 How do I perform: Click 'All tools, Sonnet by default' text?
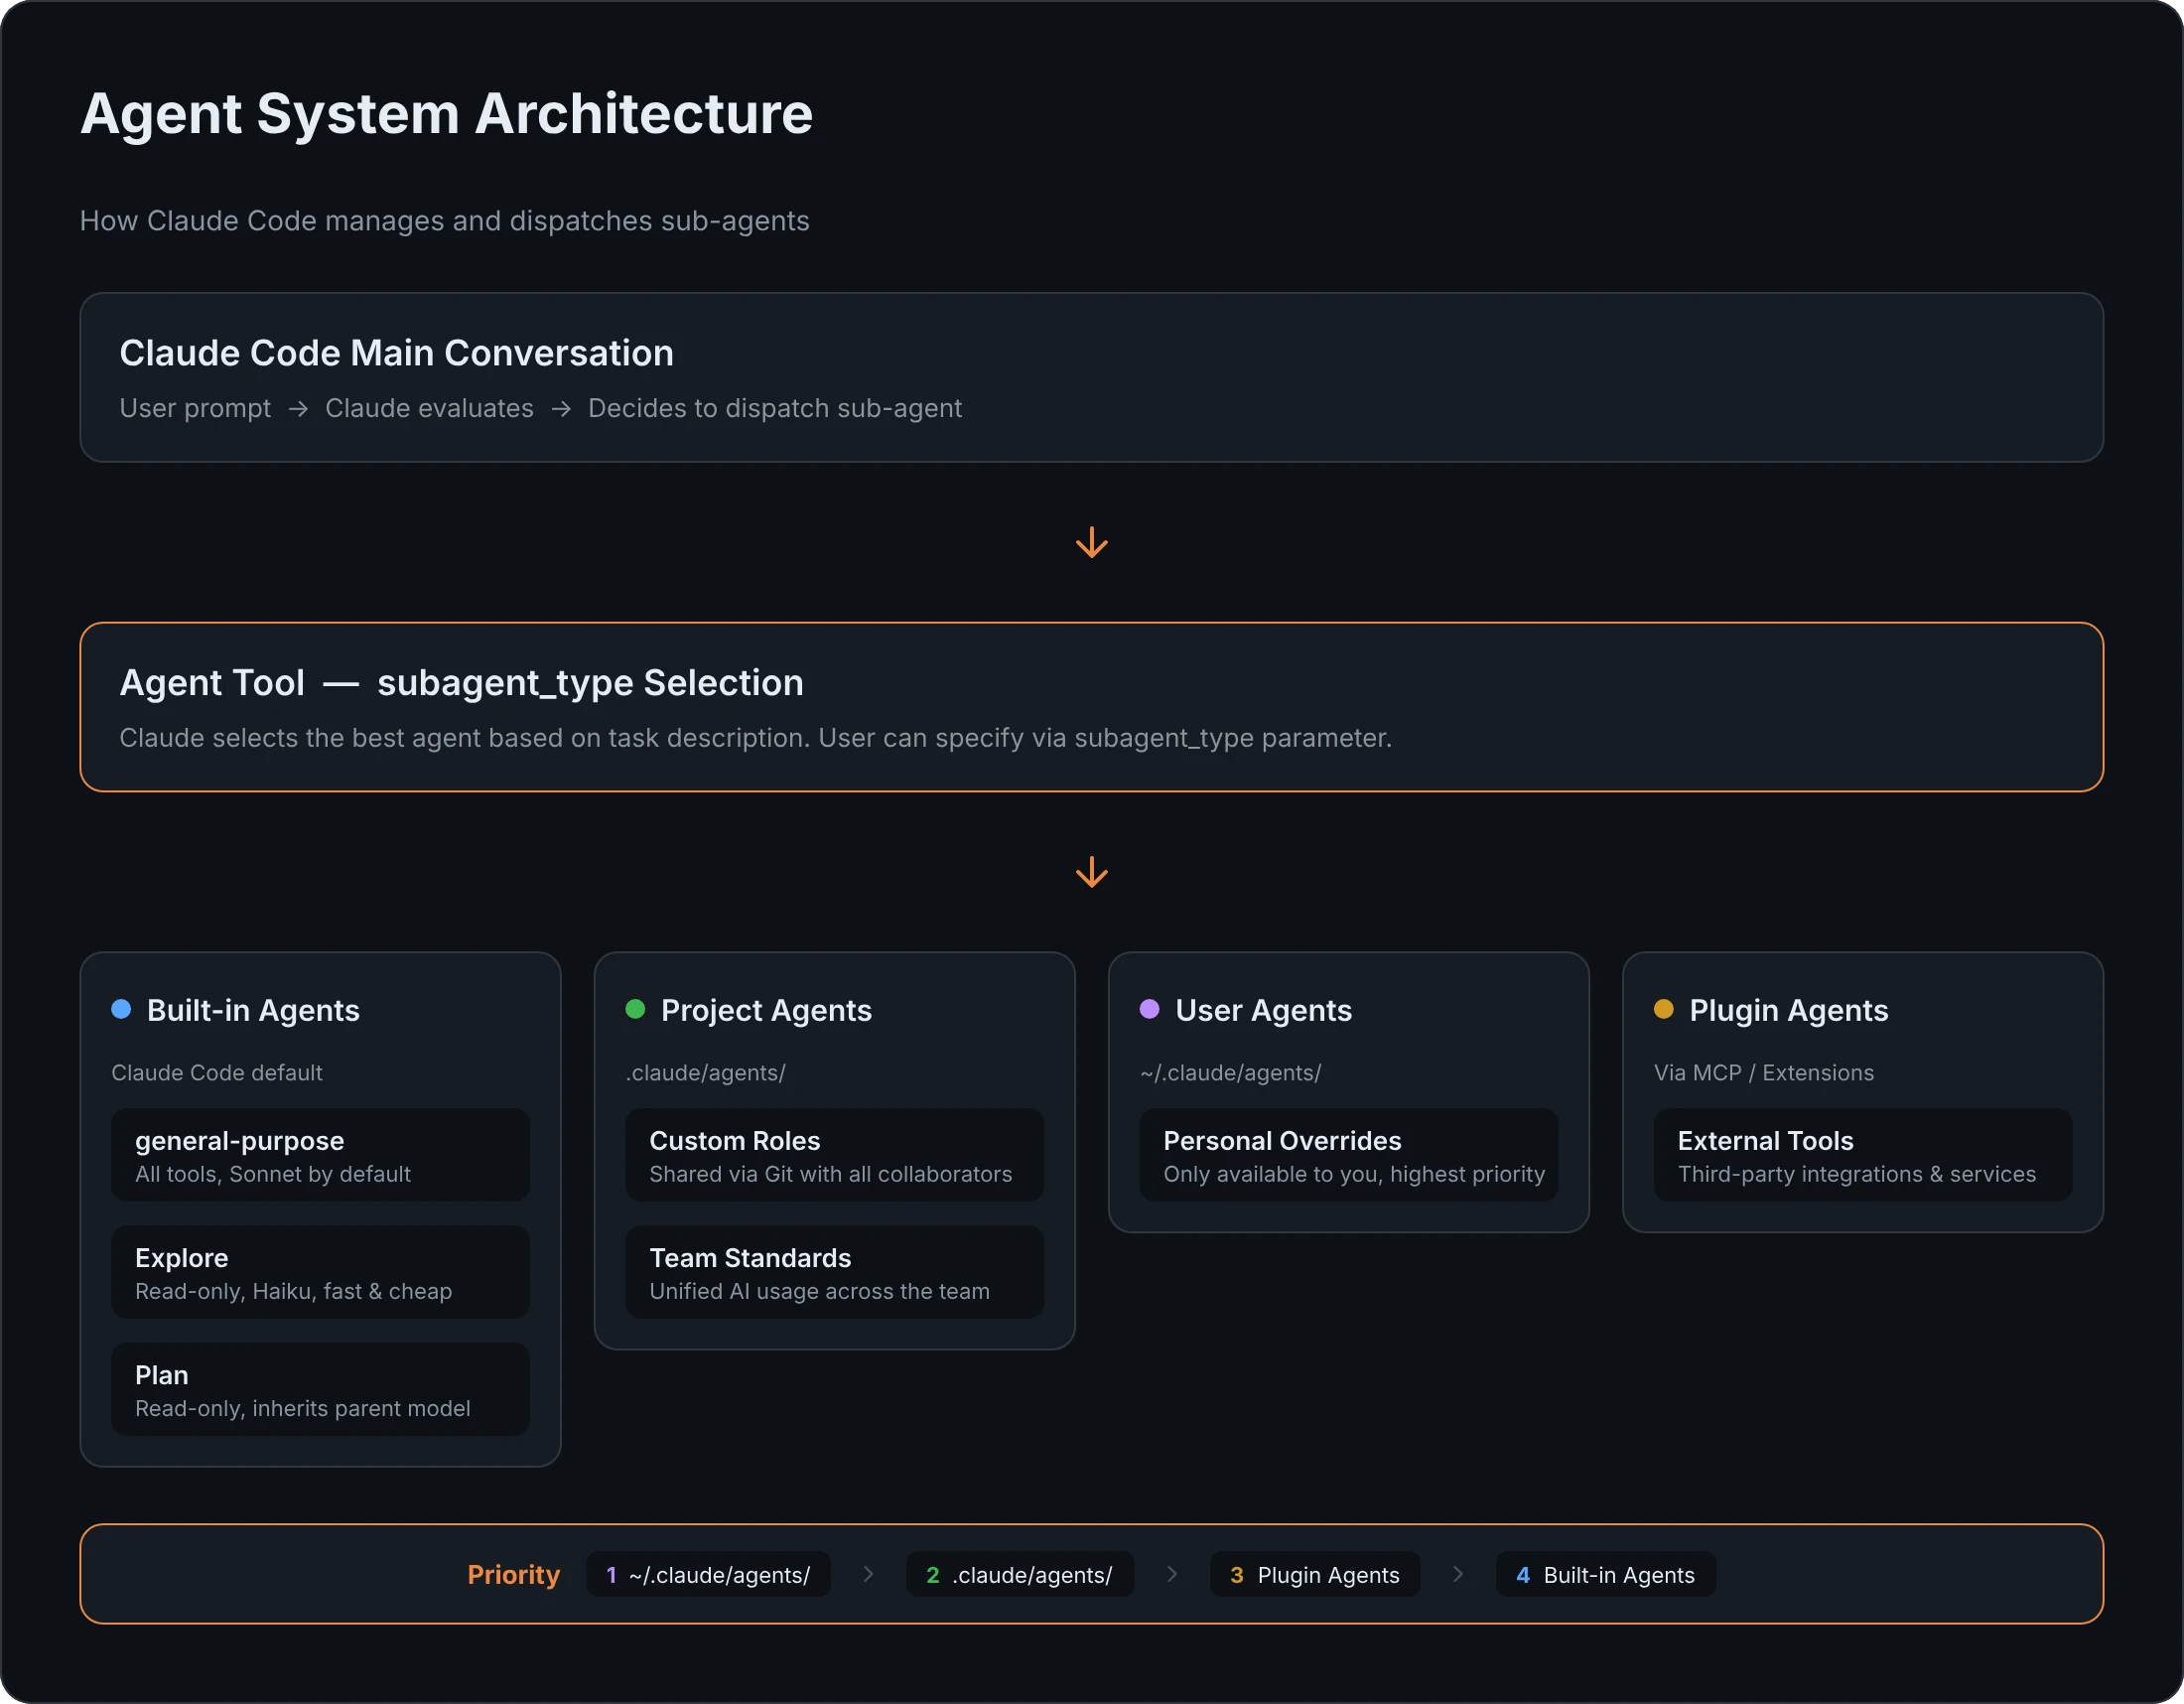pyautogui.click(x=273, y=1174)
